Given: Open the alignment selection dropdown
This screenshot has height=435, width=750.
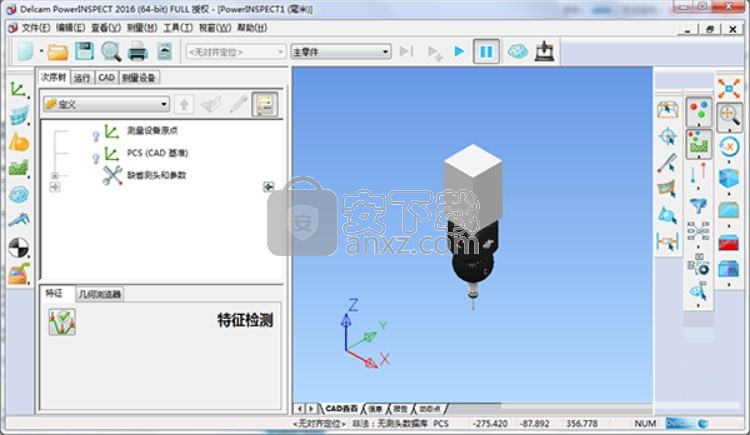Looking at the screenshot, I should click(235, 51).
